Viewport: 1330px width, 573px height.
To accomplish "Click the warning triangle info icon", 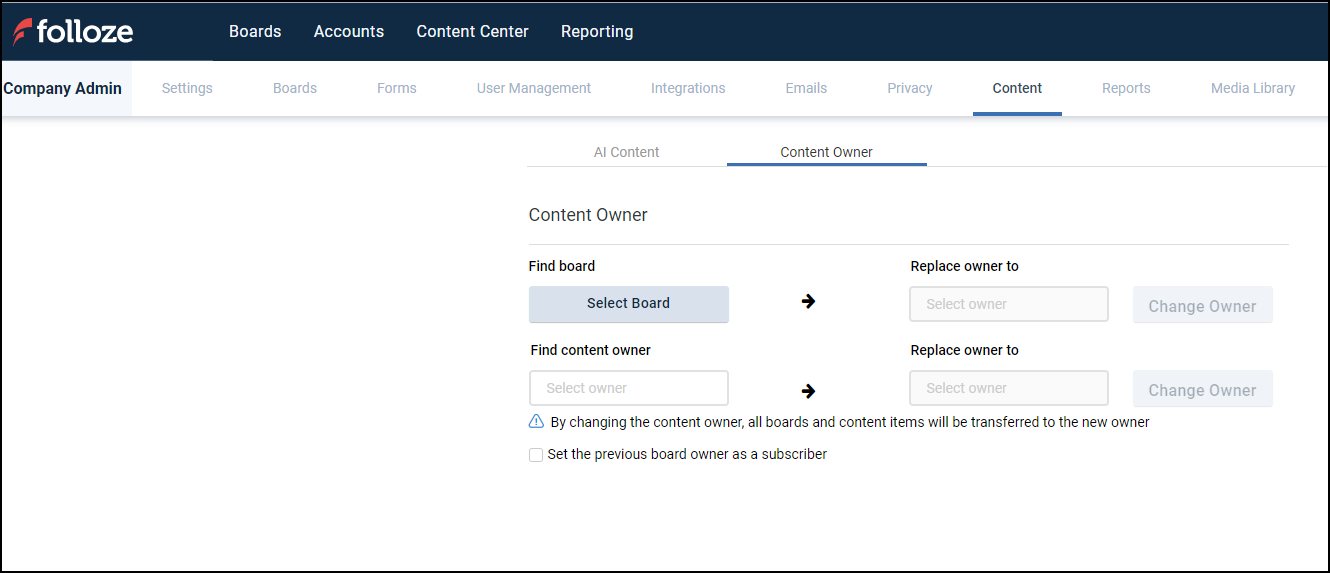I will 536,422.
